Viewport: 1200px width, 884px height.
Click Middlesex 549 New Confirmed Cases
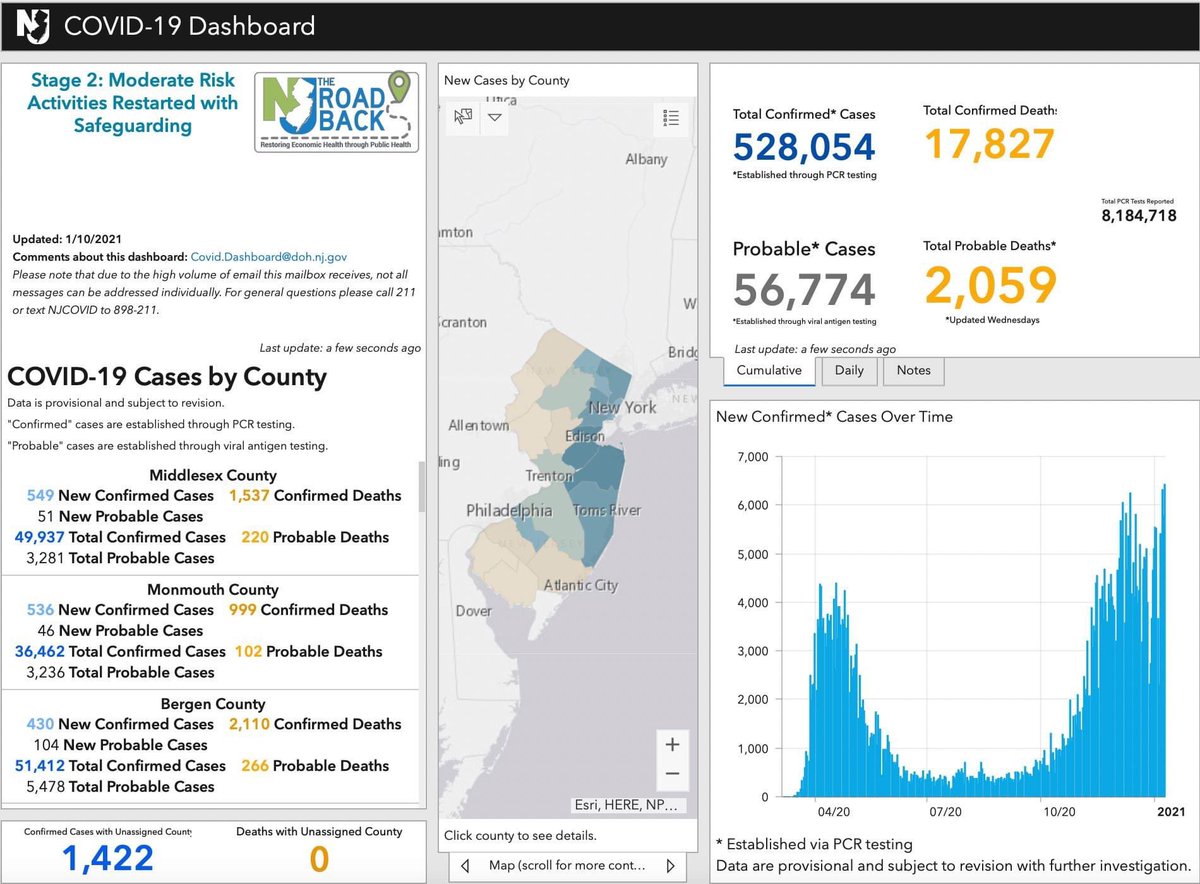121,495
